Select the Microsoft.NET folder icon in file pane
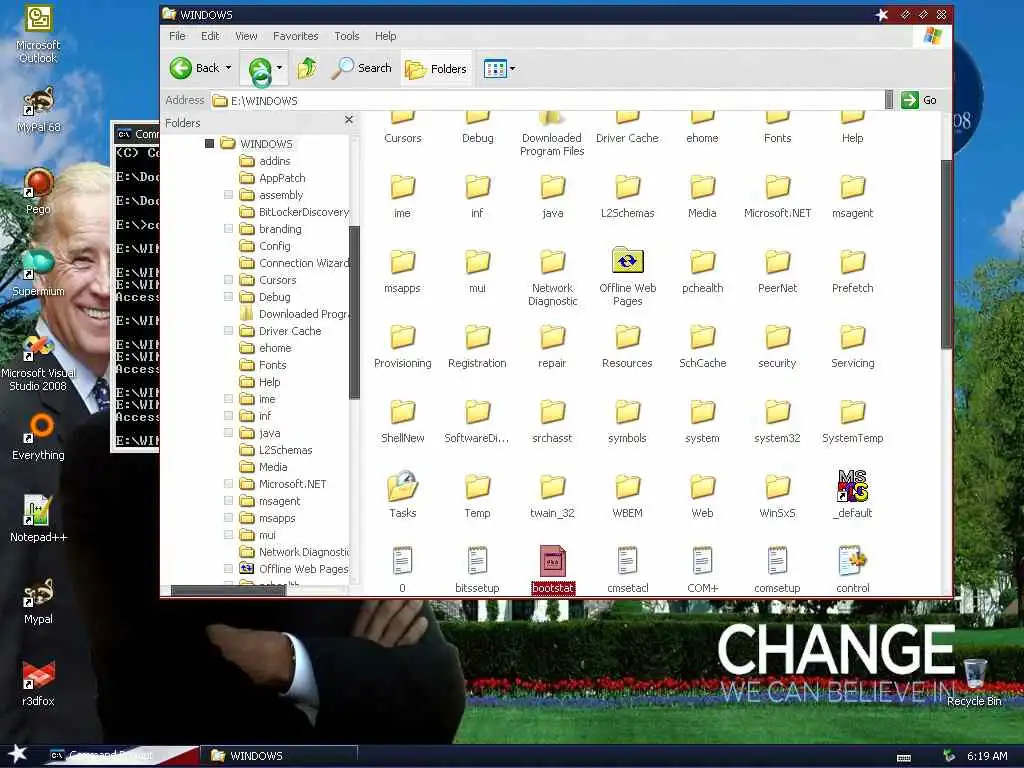This screenshot has height=768, width=1024. click(x=777, y=186)
